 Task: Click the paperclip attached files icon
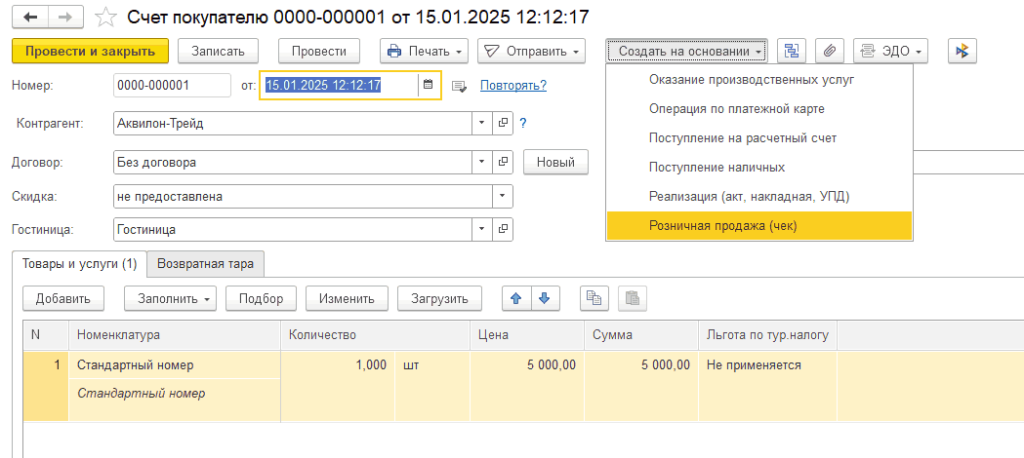click(x=830, y=51)
